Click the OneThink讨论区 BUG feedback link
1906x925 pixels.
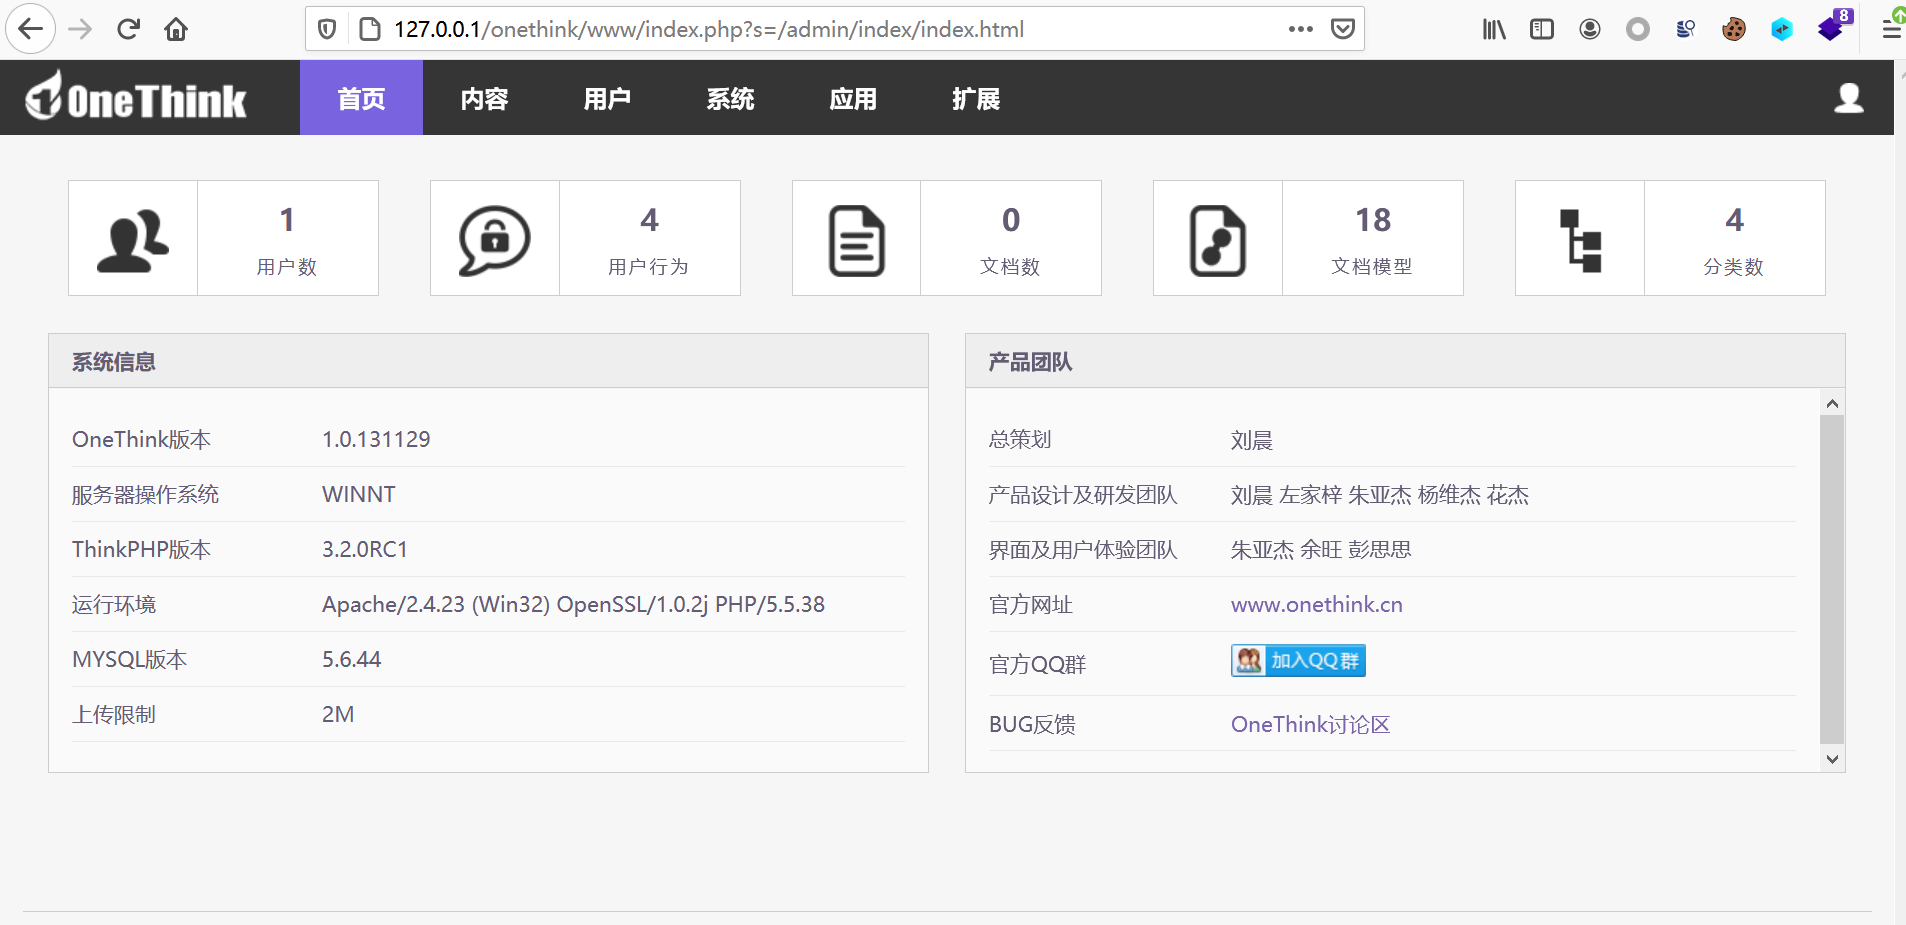pyautogui.click(x=1310, y=724)
